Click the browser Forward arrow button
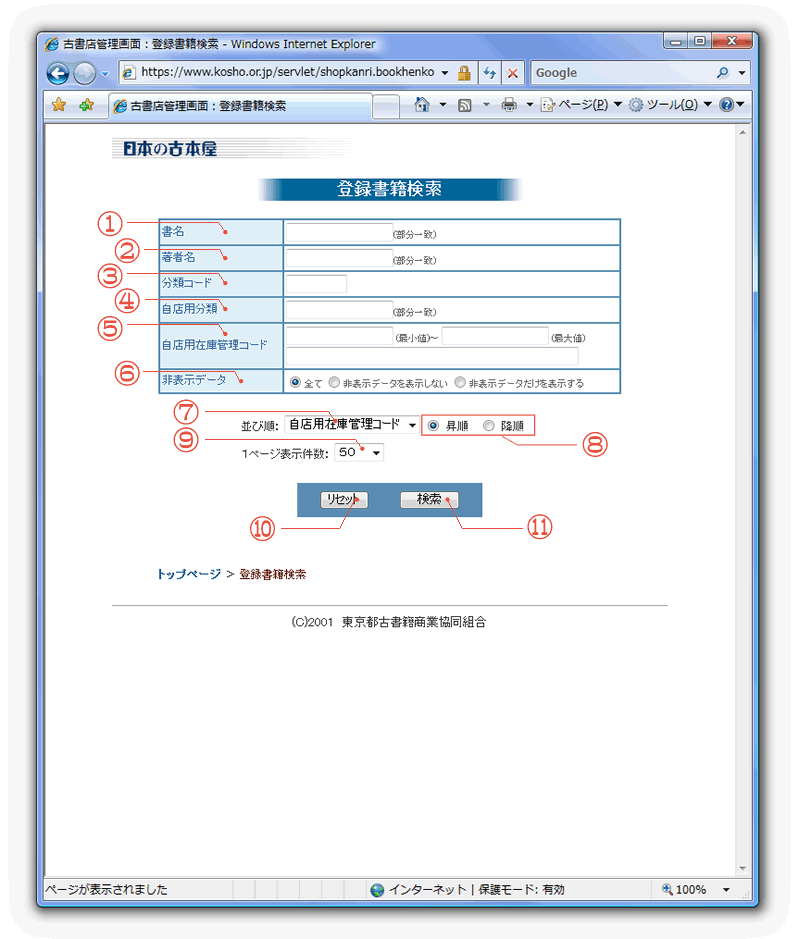Viewport: 800px width, 939px height. 84,73
